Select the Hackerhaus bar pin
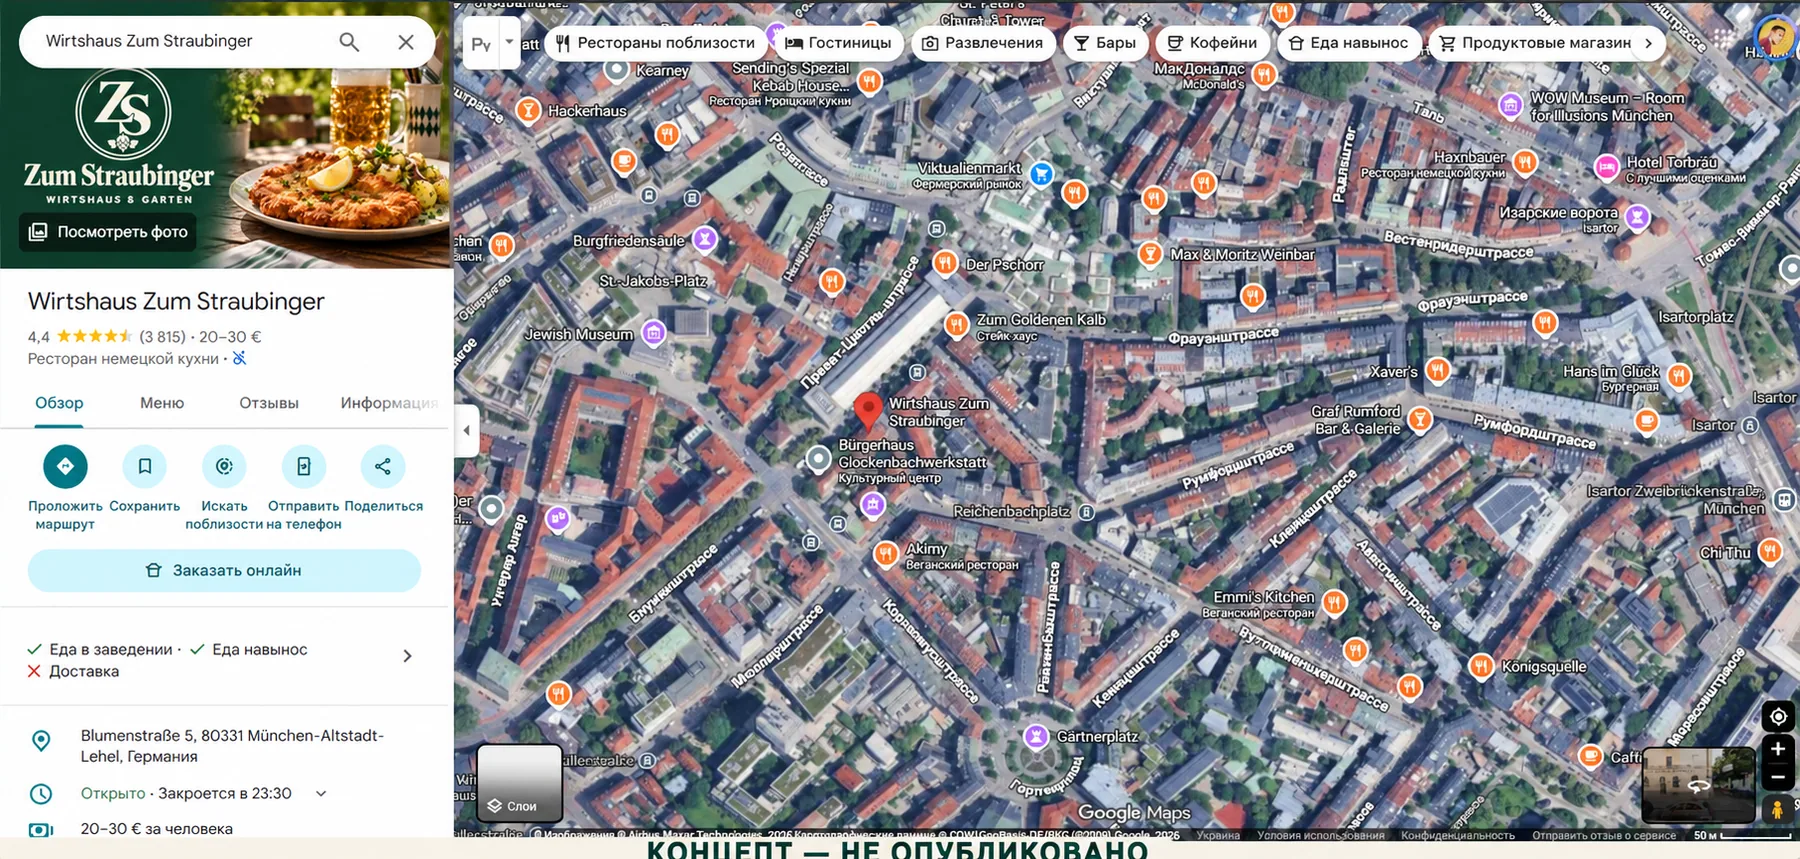The height and width of the screenshot is (859, 1800). pos(528,111)
